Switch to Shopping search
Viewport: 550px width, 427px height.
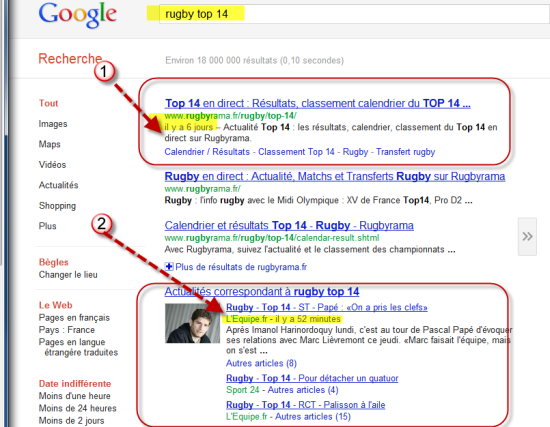click(x=57, y=206)
